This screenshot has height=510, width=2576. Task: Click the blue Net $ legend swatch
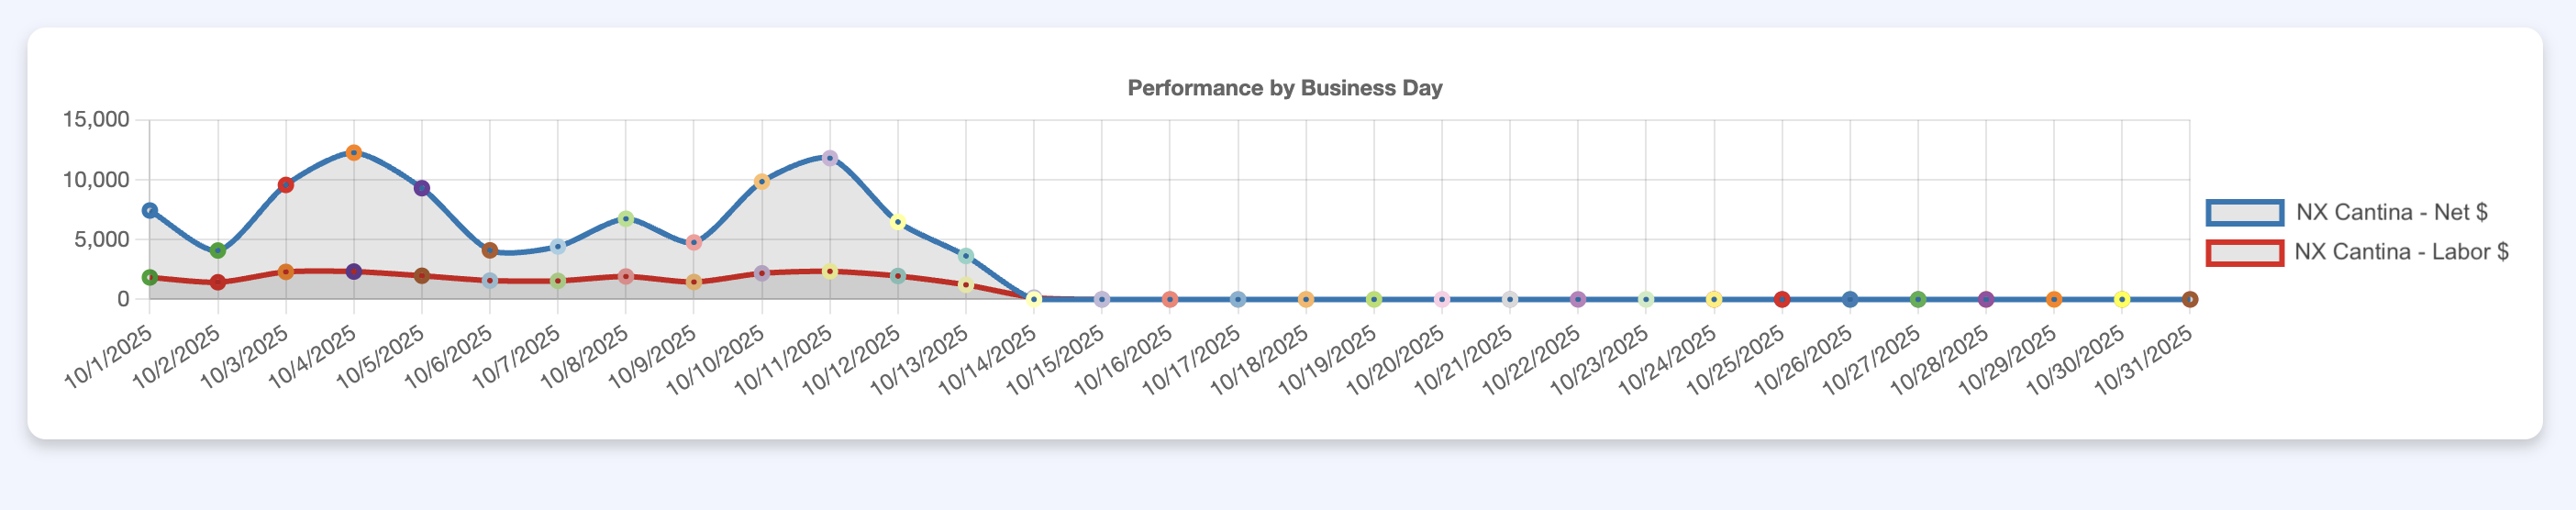[2244, 212]
